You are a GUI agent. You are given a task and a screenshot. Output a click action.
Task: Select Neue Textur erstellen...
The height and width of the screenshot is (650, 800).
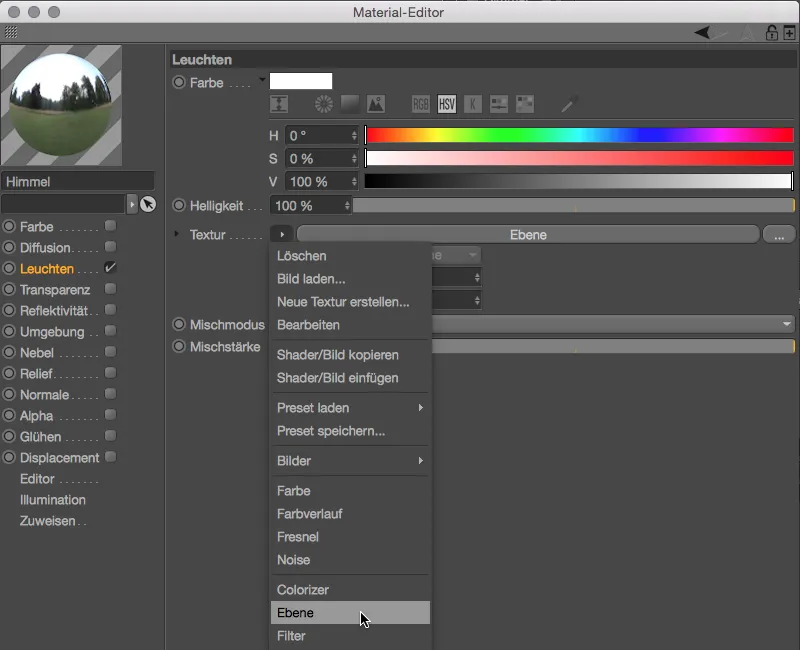(351, 302)
